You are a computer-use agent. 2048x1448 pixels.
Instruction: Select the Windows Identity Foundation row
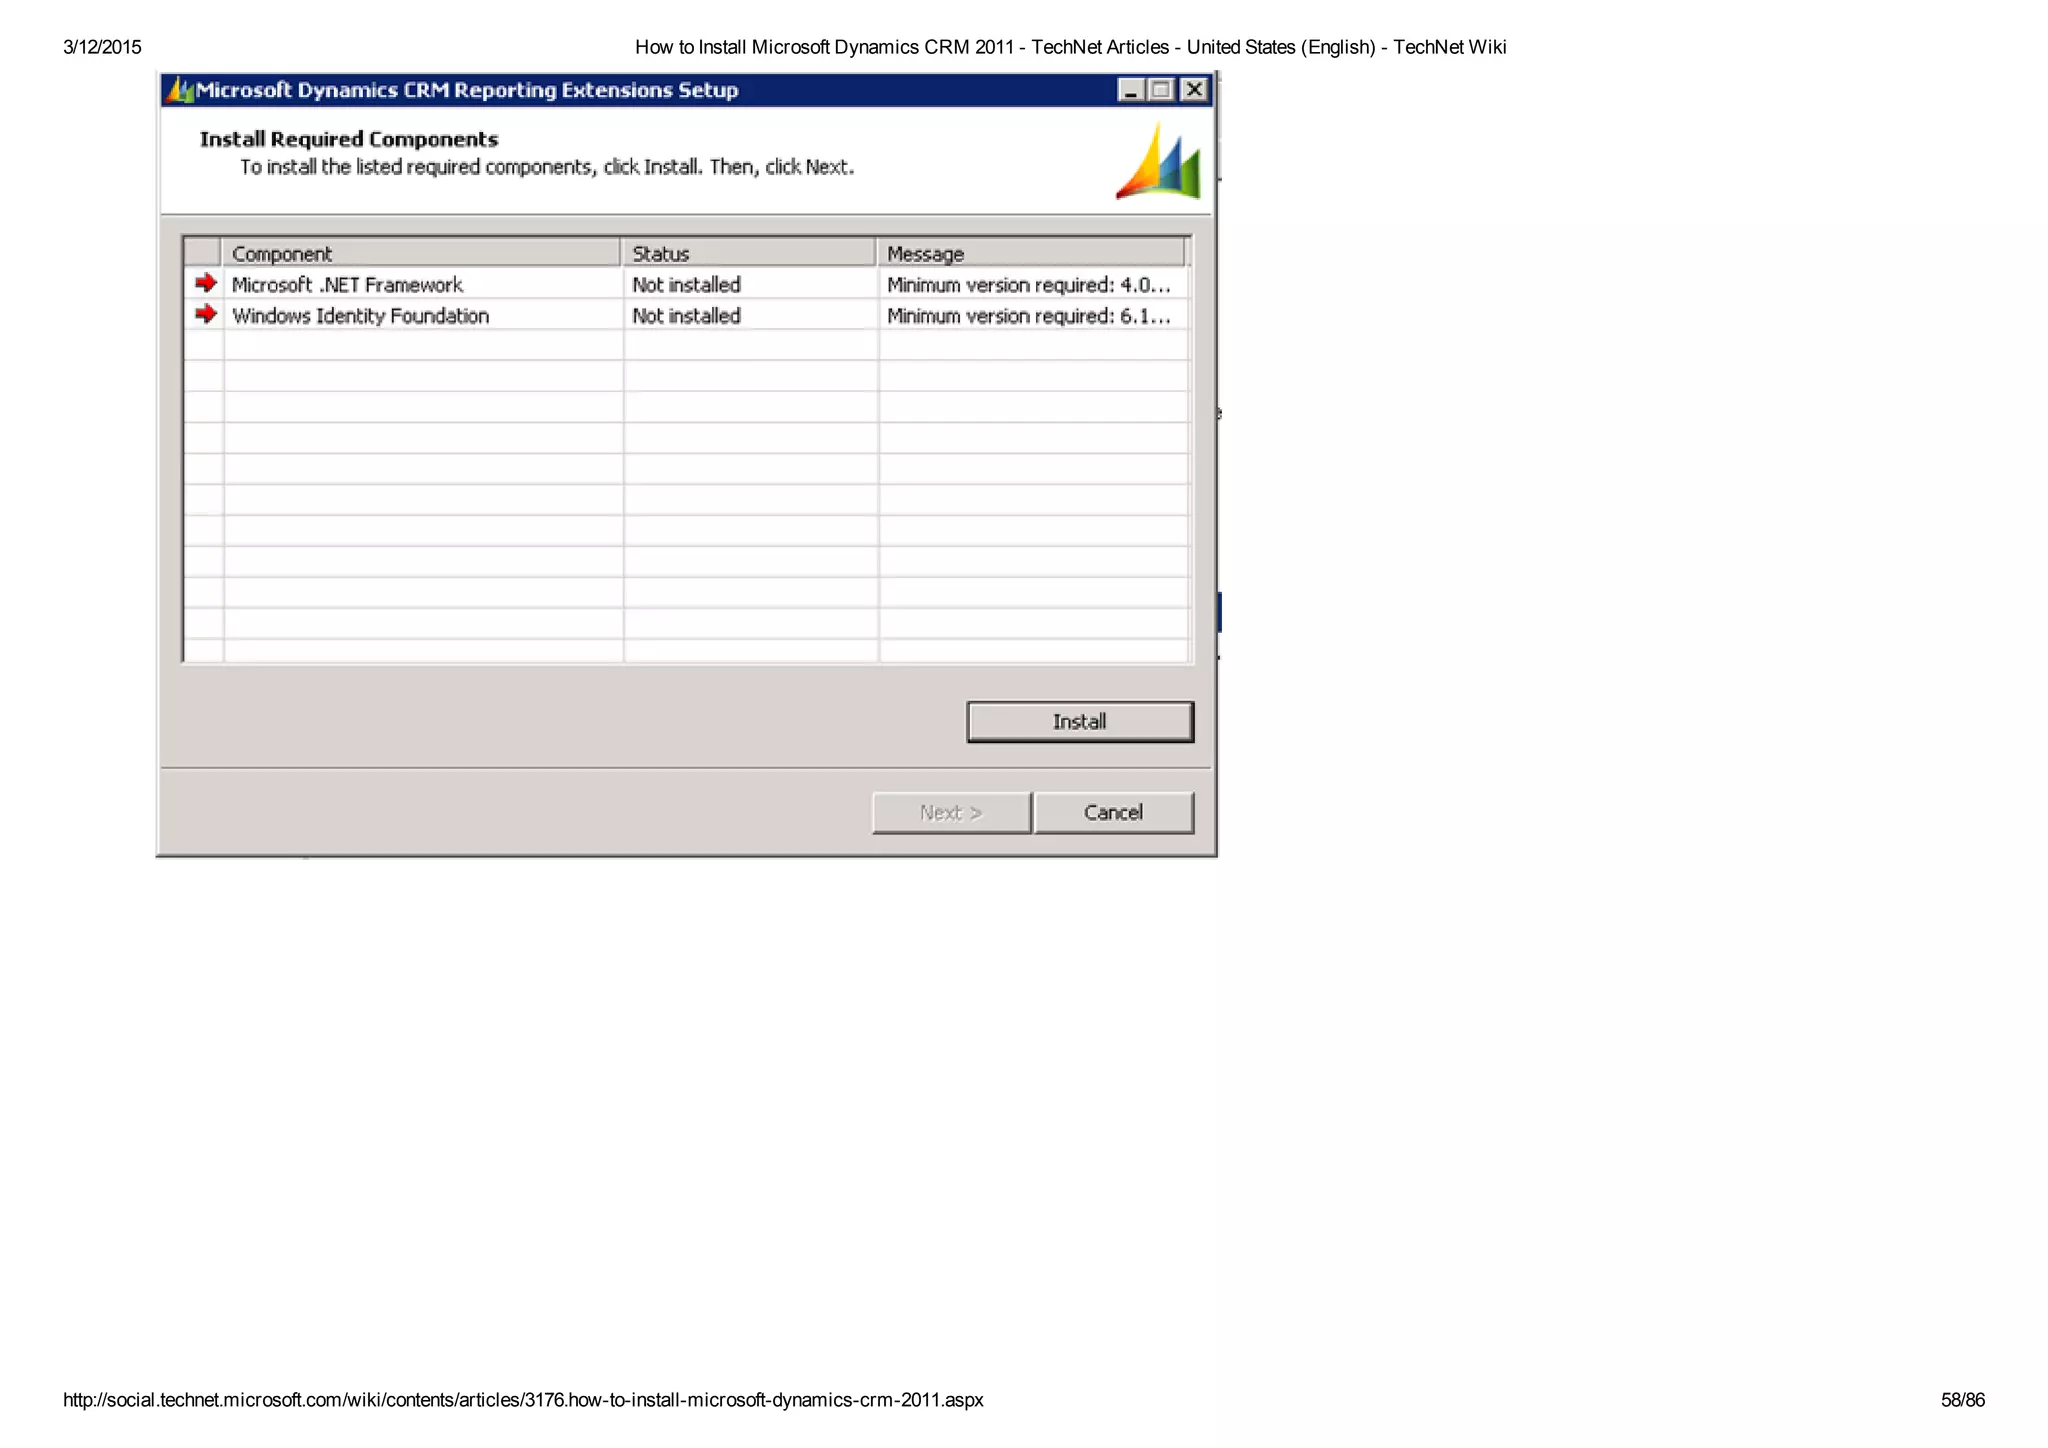687,315
